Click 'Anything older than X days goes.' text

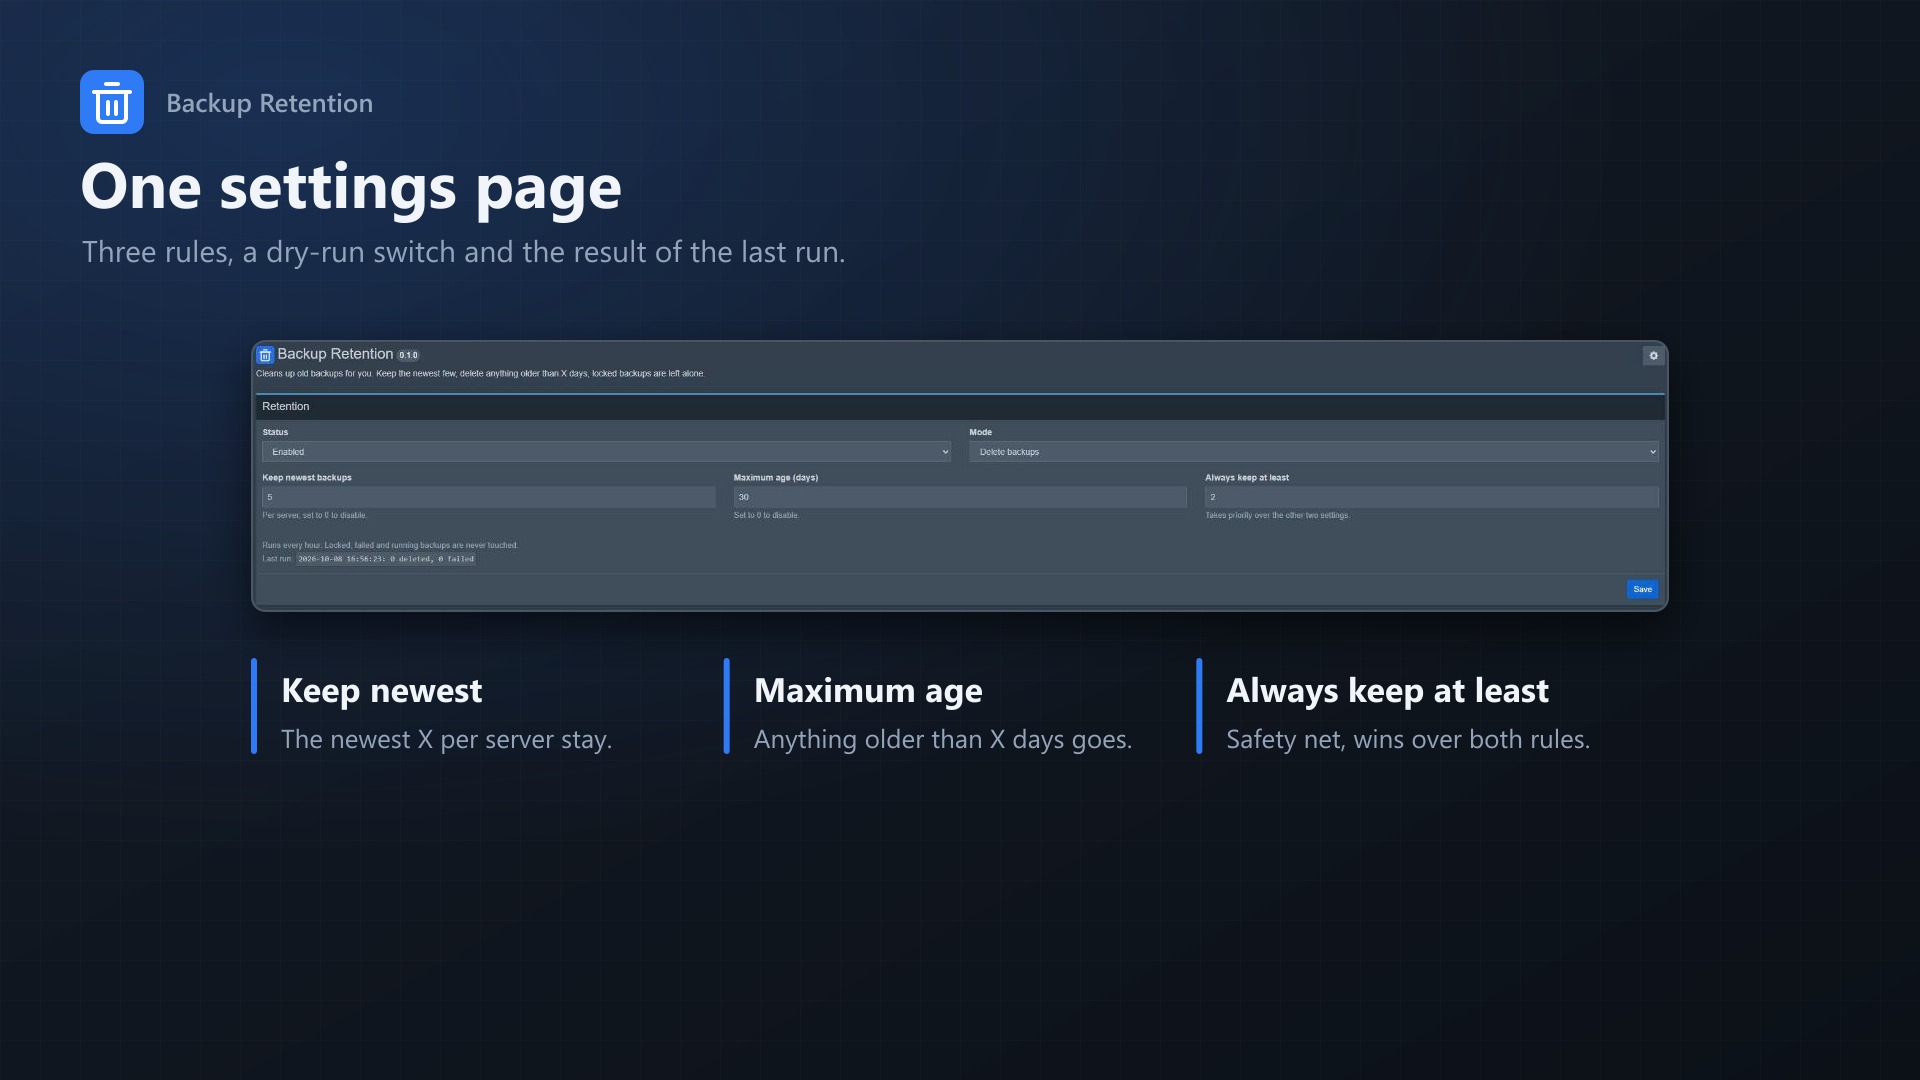tap(943, 739)
